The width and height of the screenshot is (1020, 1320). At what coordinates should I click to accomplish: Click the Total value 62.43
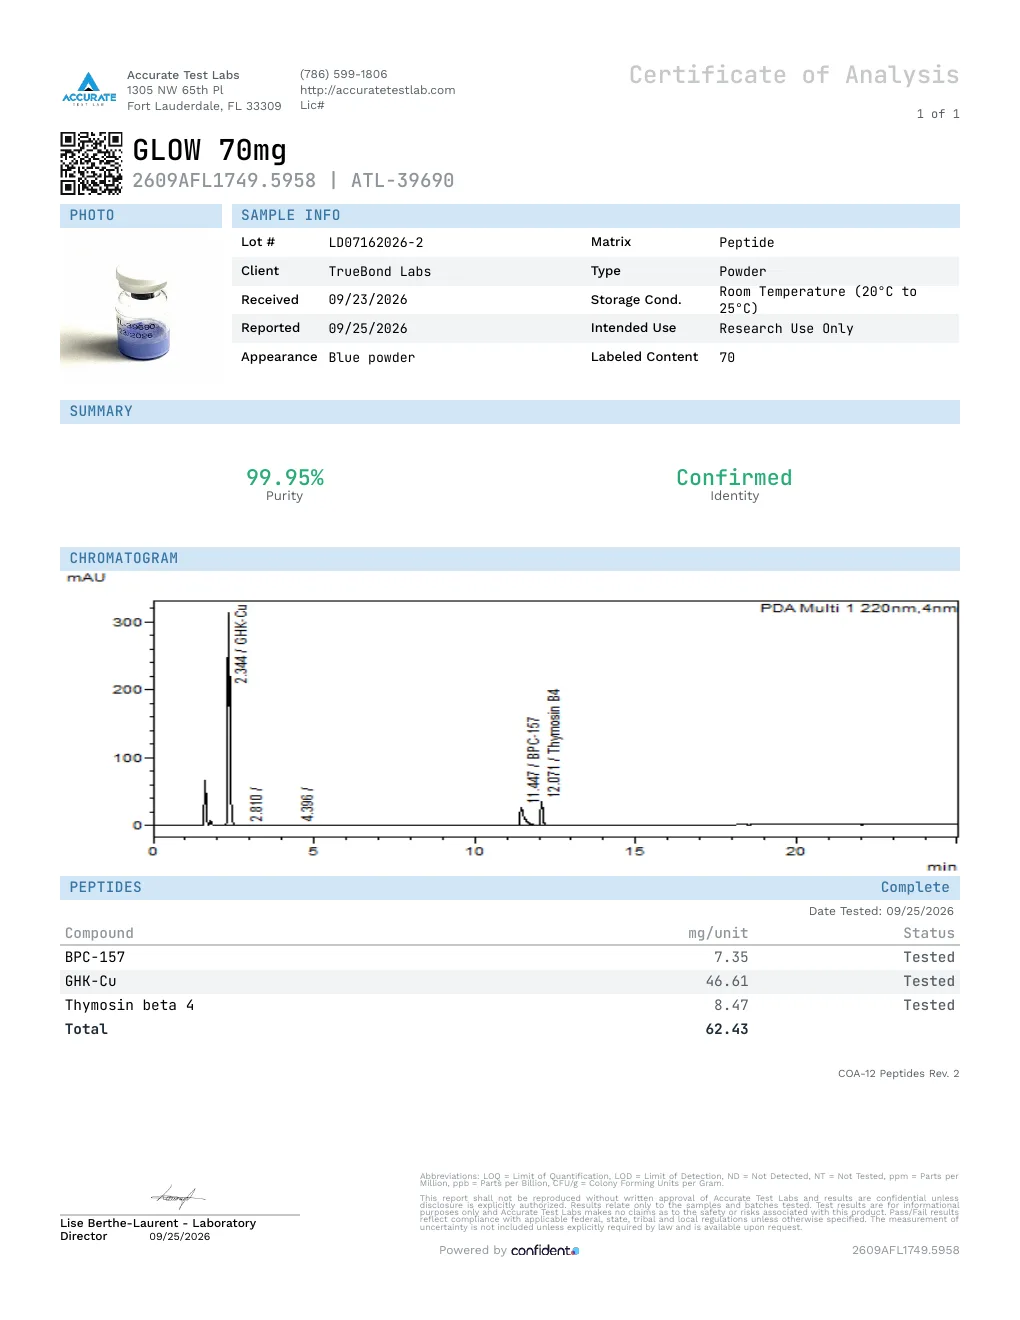click(727, 1030)
